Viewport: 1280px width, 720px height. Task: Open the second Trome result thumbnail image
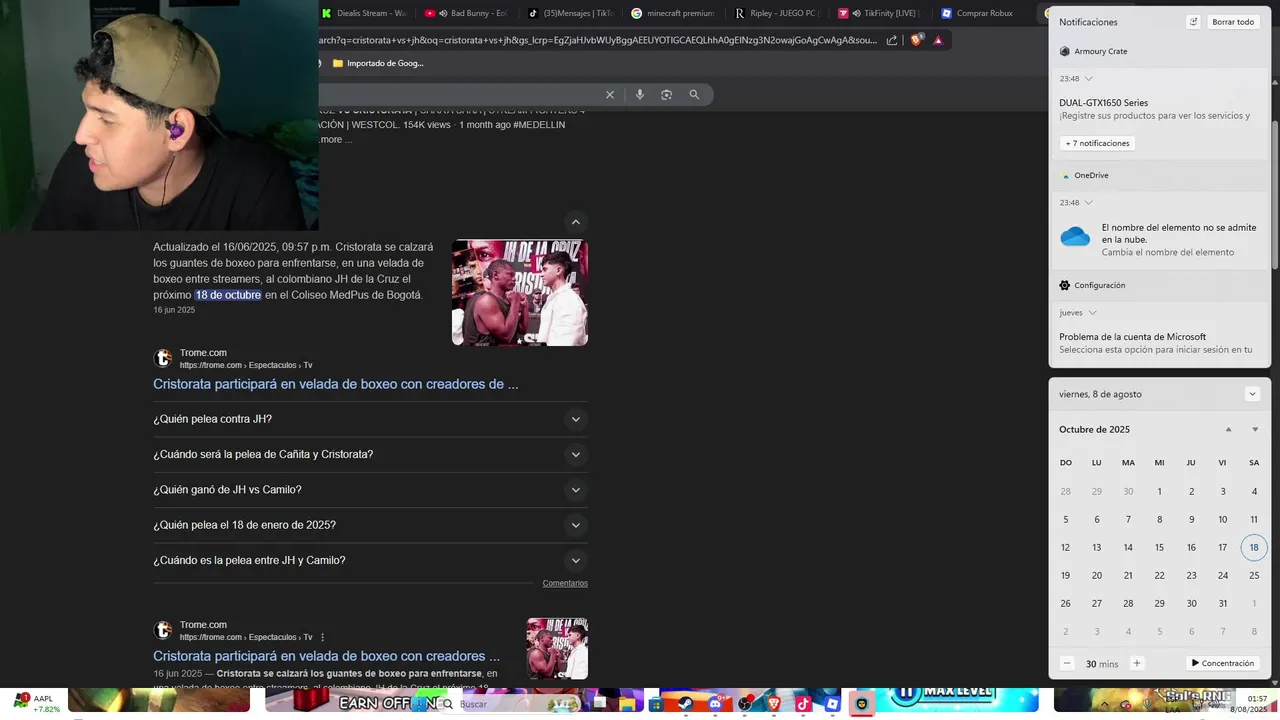click(x=557, y=648)
